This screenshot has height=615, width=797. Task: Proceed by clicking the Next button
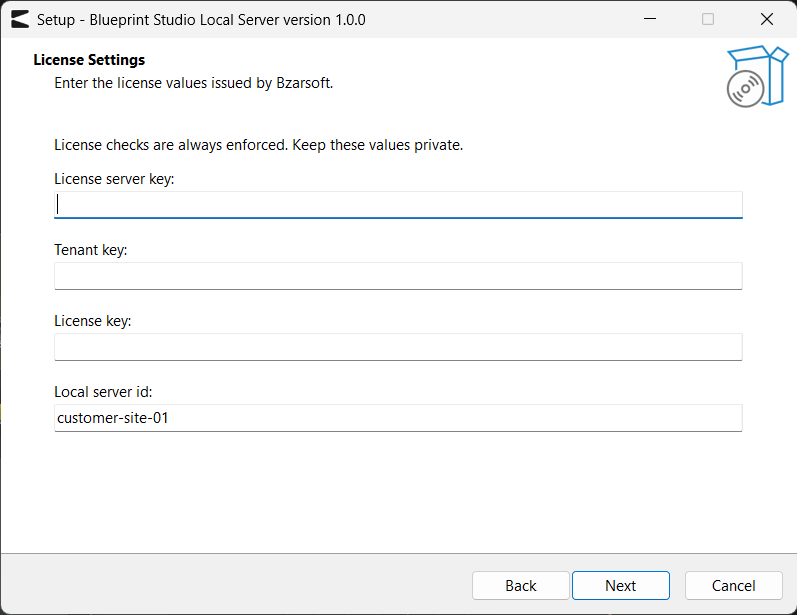point(621,586)
